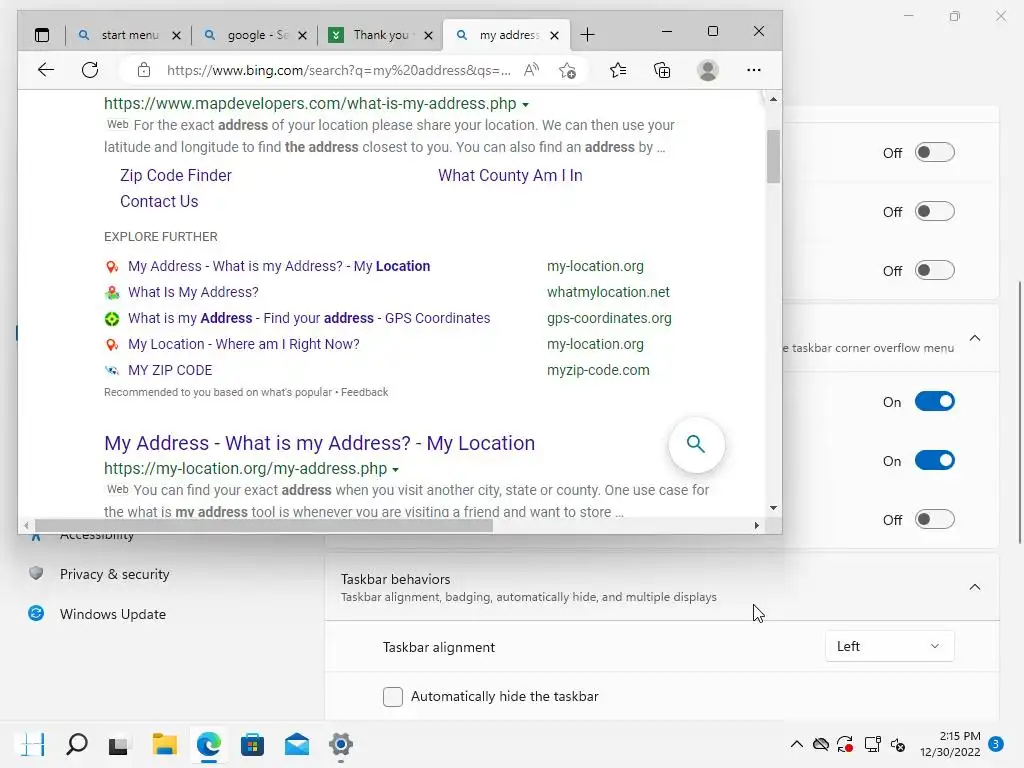Viewport: 1024px width, 768px height.
Task: Open Task View on taskbar
Action: tap(119, 744)
